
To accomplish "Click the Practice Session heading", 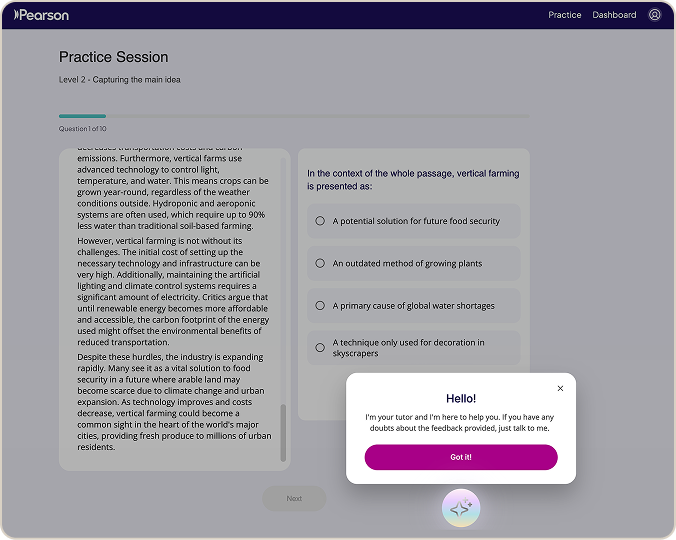I will tap(113, 57).
